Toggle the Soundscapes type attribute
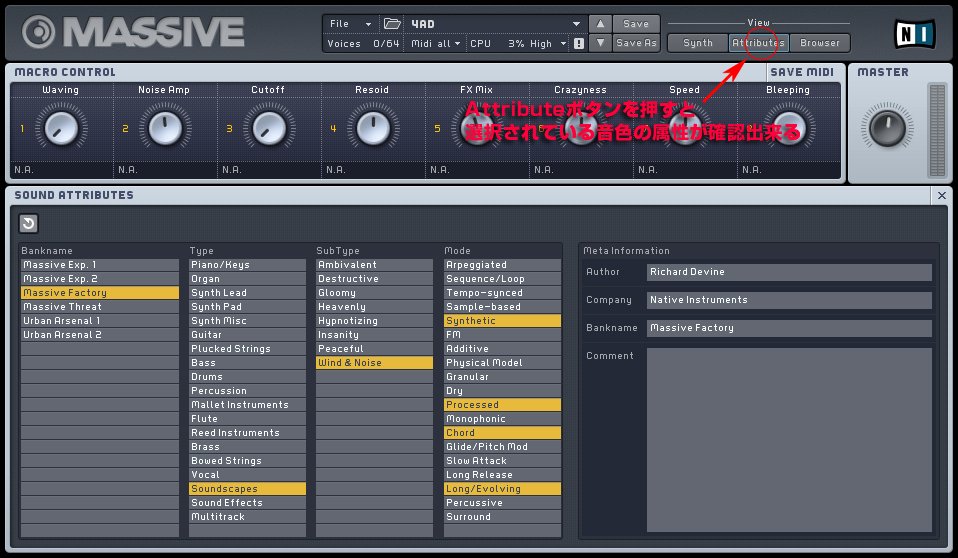This screenshot has height=558, width=958. click(x=247, y=489)
